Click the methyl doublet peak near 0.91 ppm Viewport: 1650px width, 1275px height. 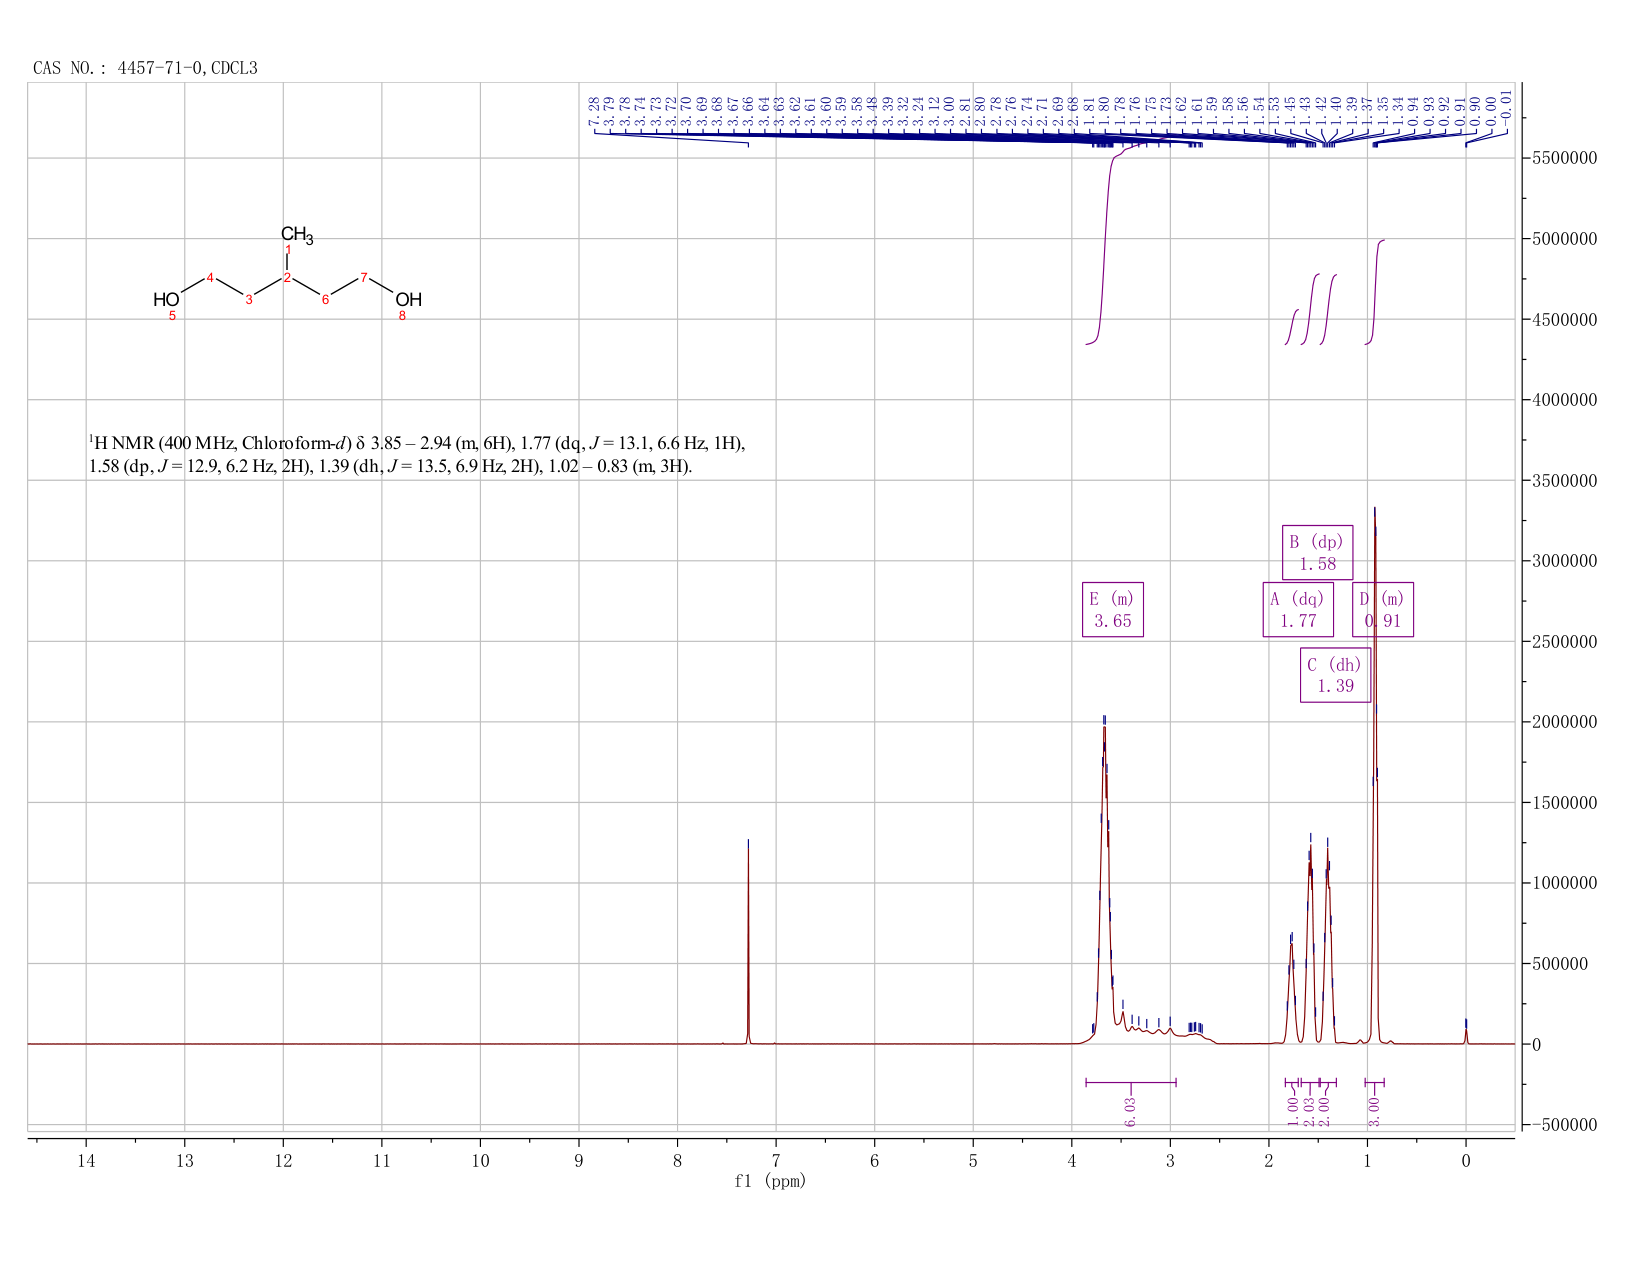[1376, 775]
